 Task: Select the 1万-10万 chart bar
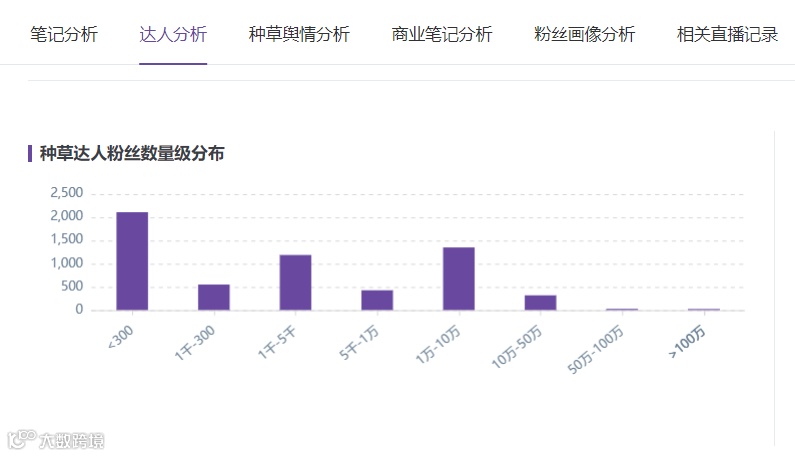[x=459, y=278]
